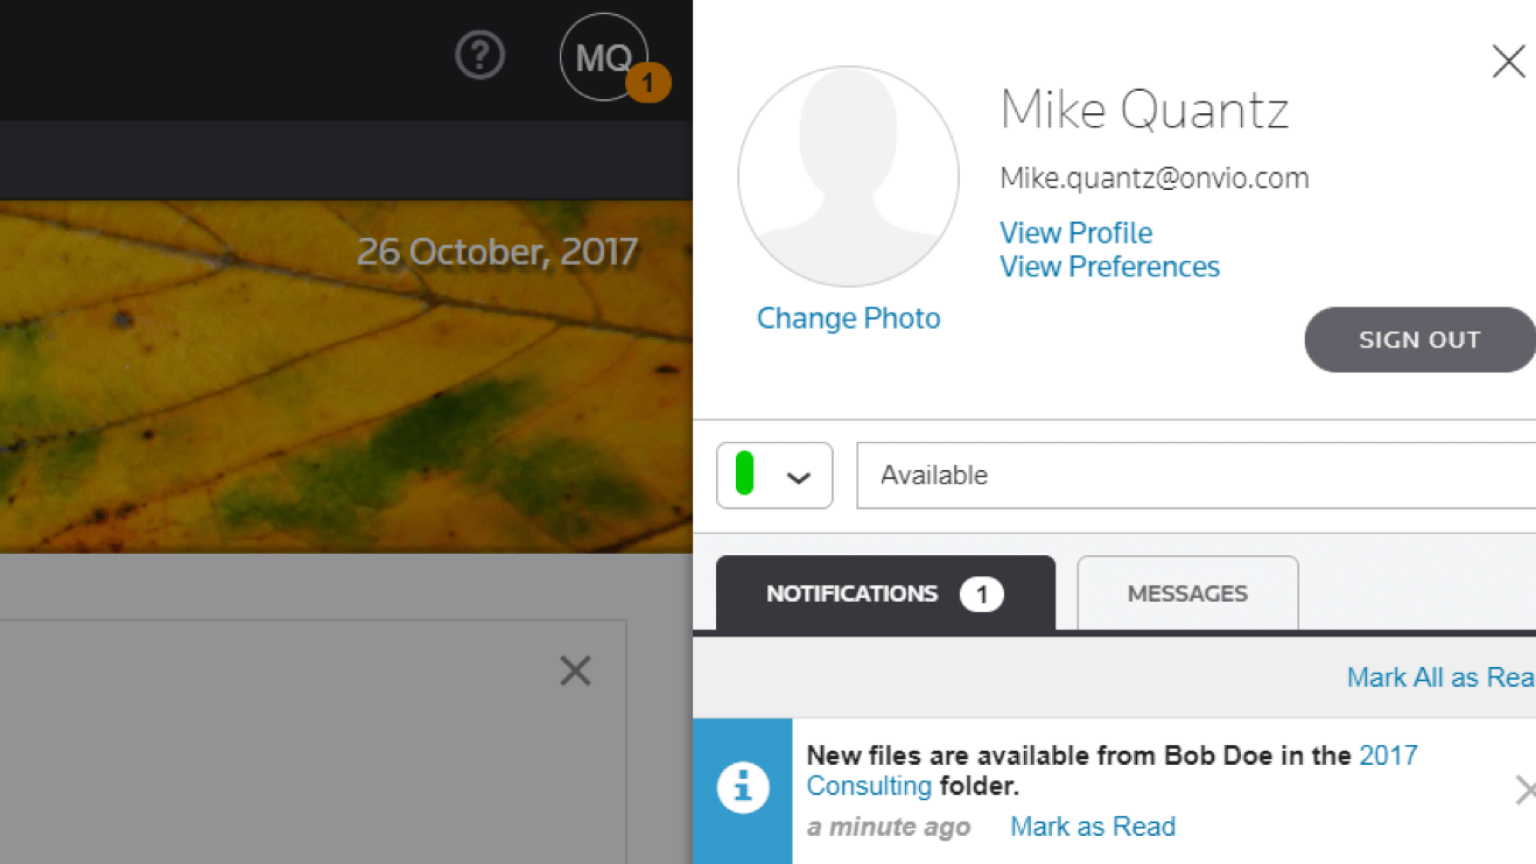Viewport: 1536px width, 864px height.
Task: Open the View Profile link
Action: [1076, 233]
